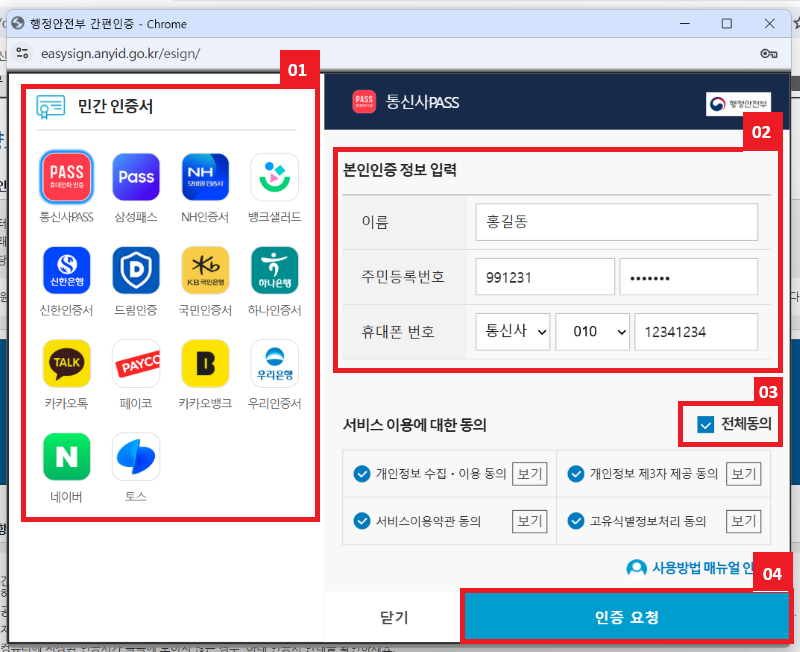
Task: Click the address bar URL easysign.anyid.go.kr
Action: point(120,53)
